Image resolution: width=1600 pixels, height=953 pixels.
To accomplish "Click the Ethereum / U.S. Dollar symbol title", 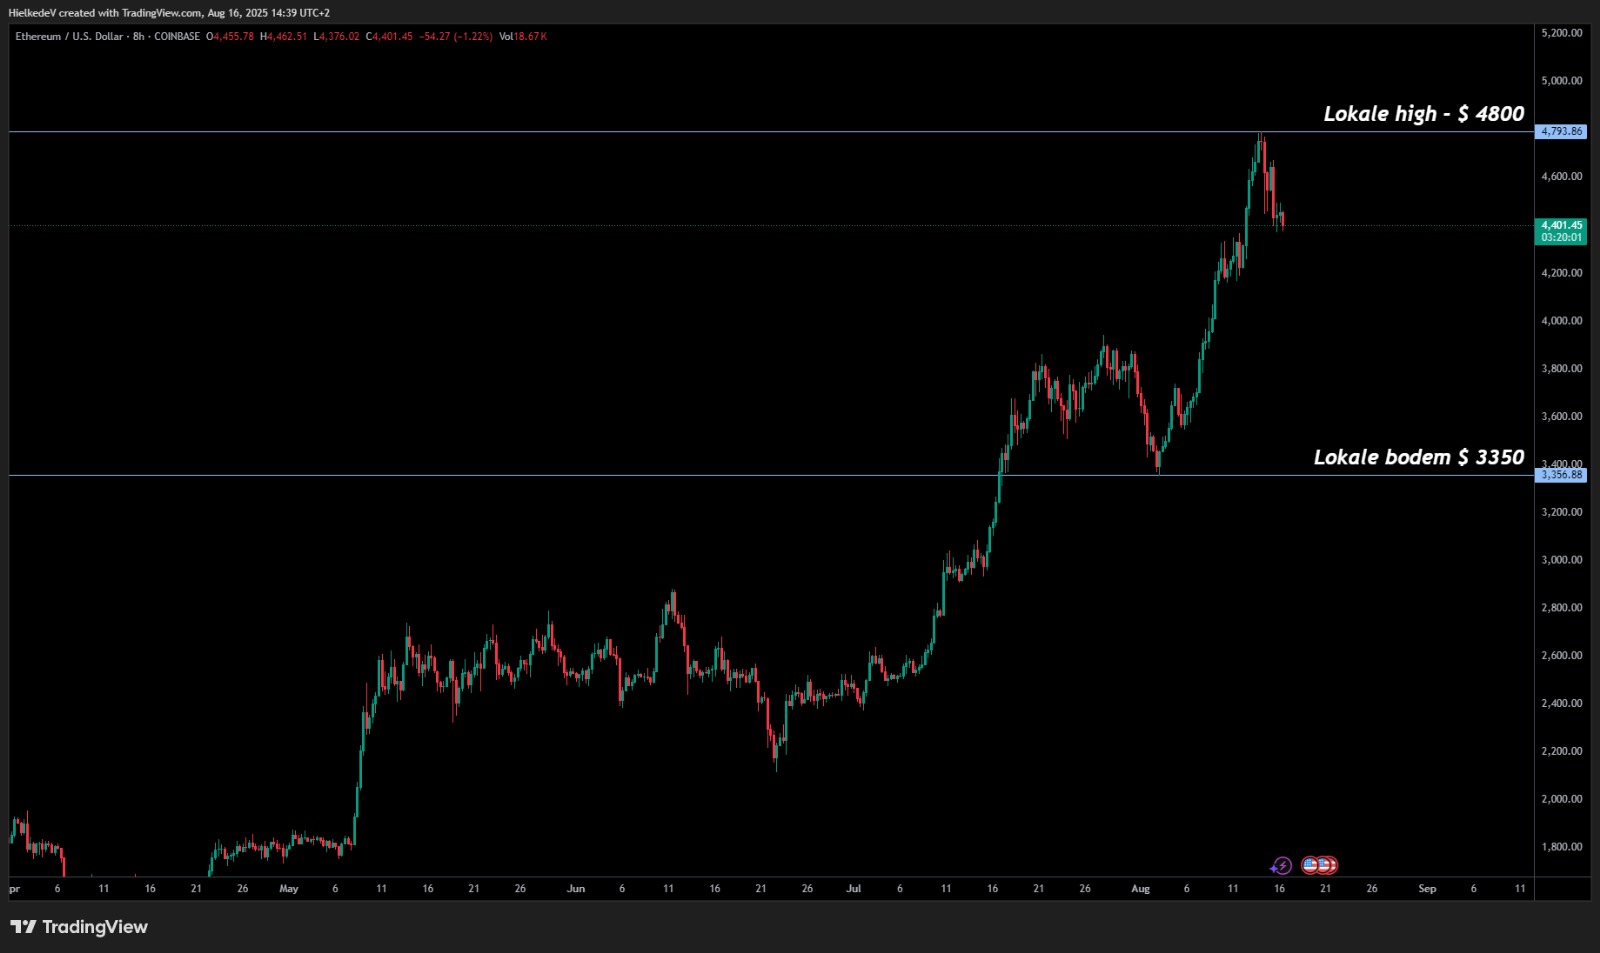I will point(69,37).
